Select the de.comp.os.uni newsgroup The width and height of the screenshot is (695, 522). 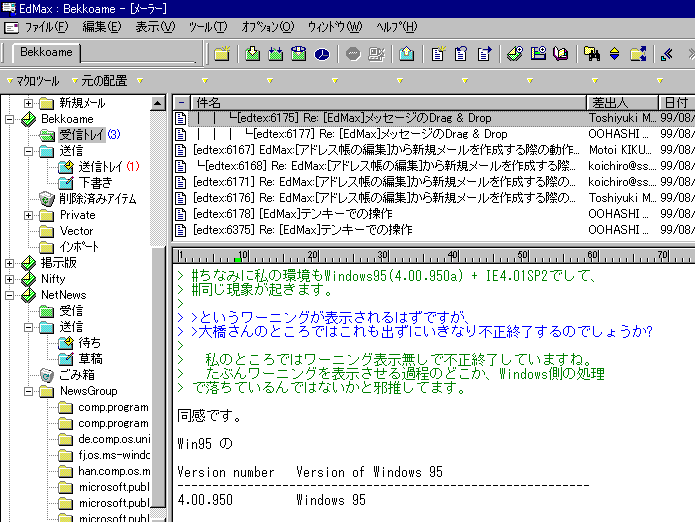tap(114, 439)
